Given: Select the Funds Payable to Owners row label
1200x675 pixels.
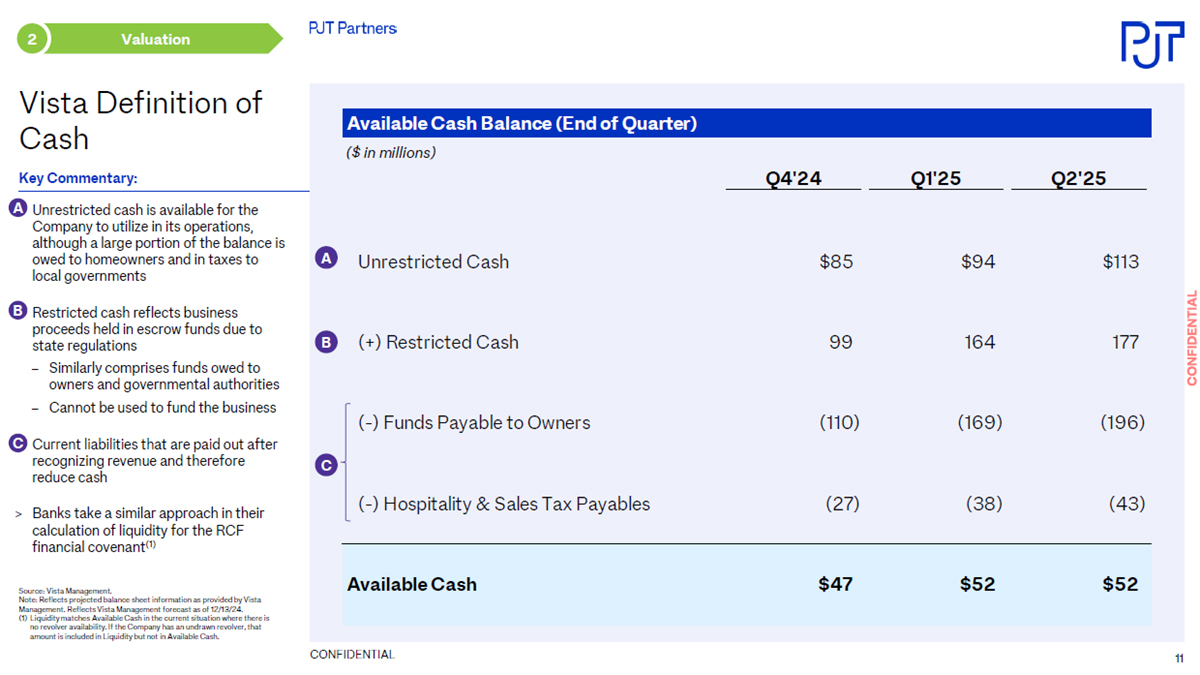Looking at the screenshot, I should coord(474,422).
